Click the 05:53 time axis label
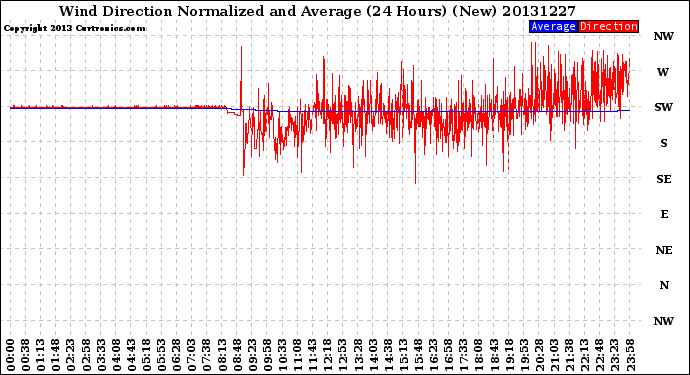The width and height of the screenshot is (690, 375). [161, 355]
